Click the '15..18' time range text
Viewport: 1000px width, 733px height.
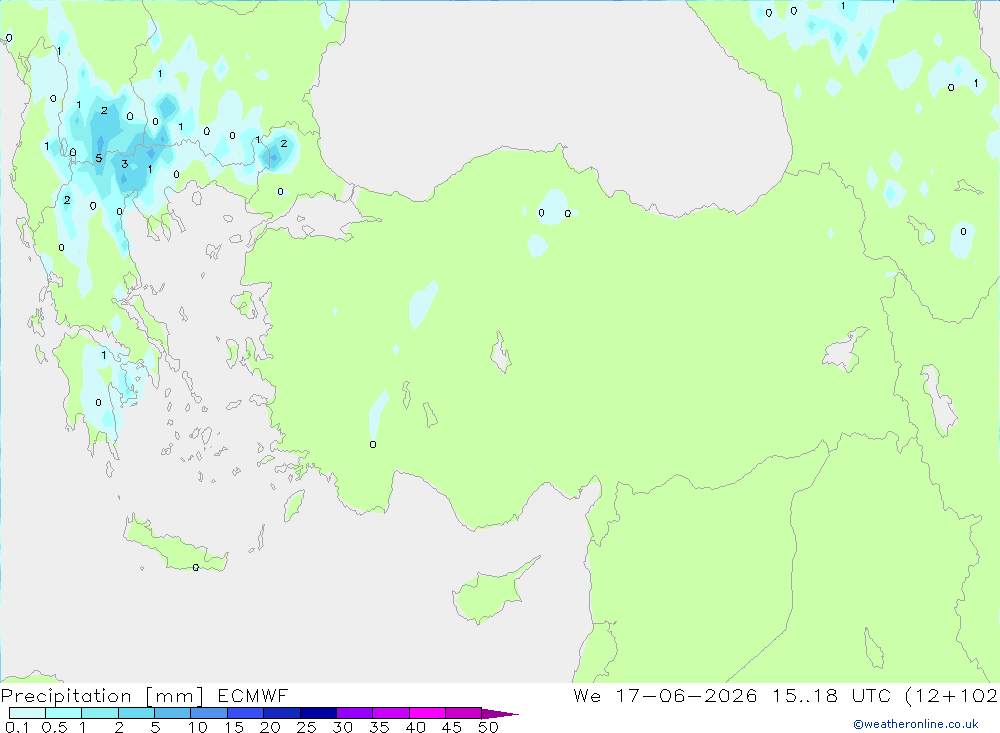tap(805, 695)
